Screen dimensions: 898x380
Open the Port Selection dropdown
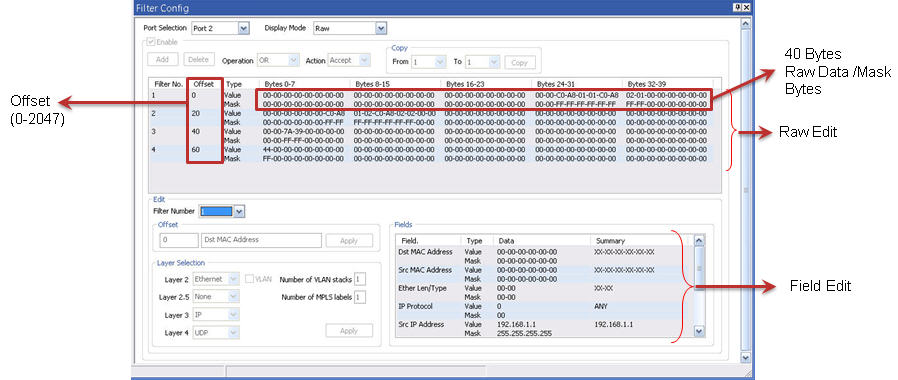220,28
